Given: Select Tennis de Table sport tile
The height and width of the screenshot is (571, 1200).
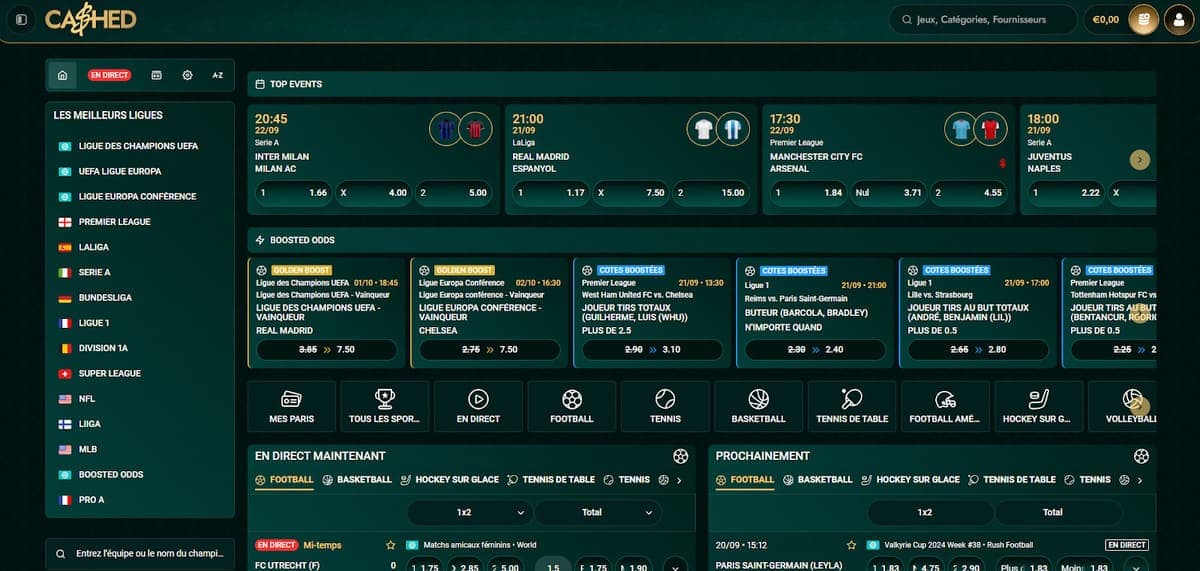Looking at the screenshot, I should pos(852,407).
